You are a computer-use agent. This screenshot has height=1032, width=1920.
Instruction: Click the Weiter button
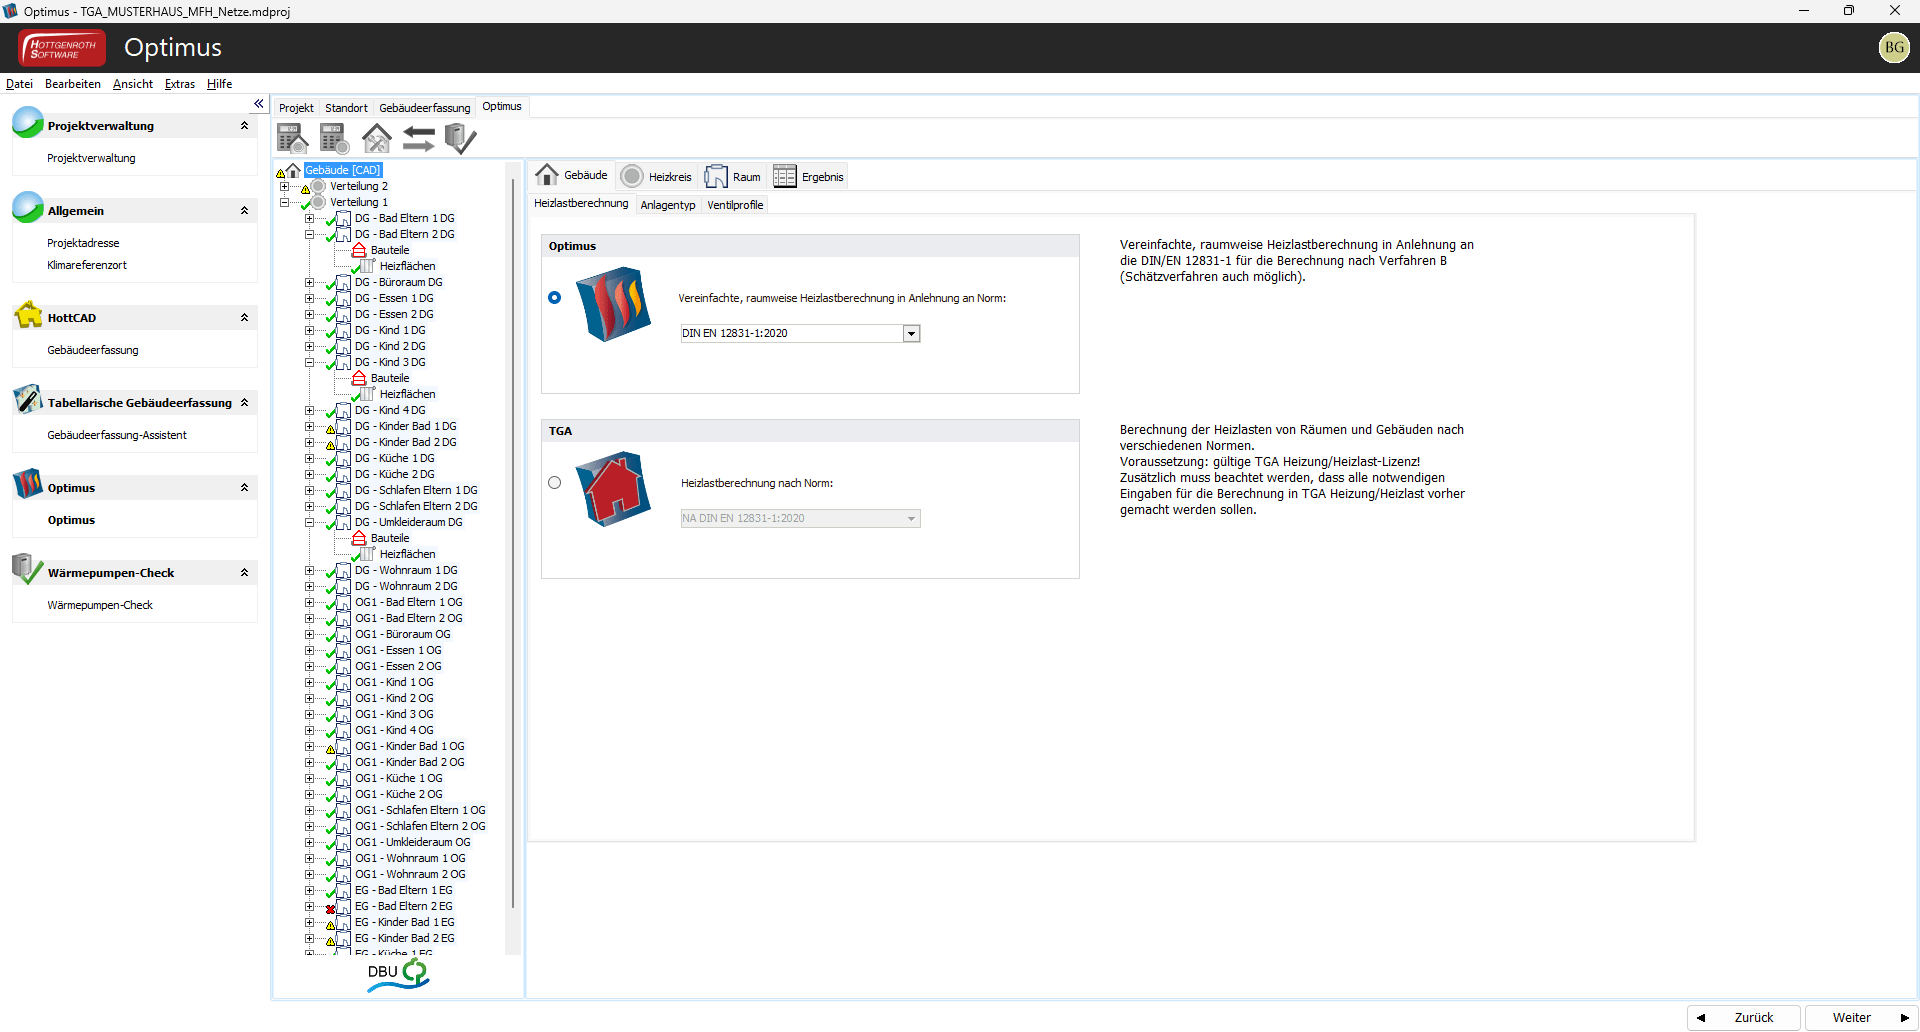click(1858, 1017)
